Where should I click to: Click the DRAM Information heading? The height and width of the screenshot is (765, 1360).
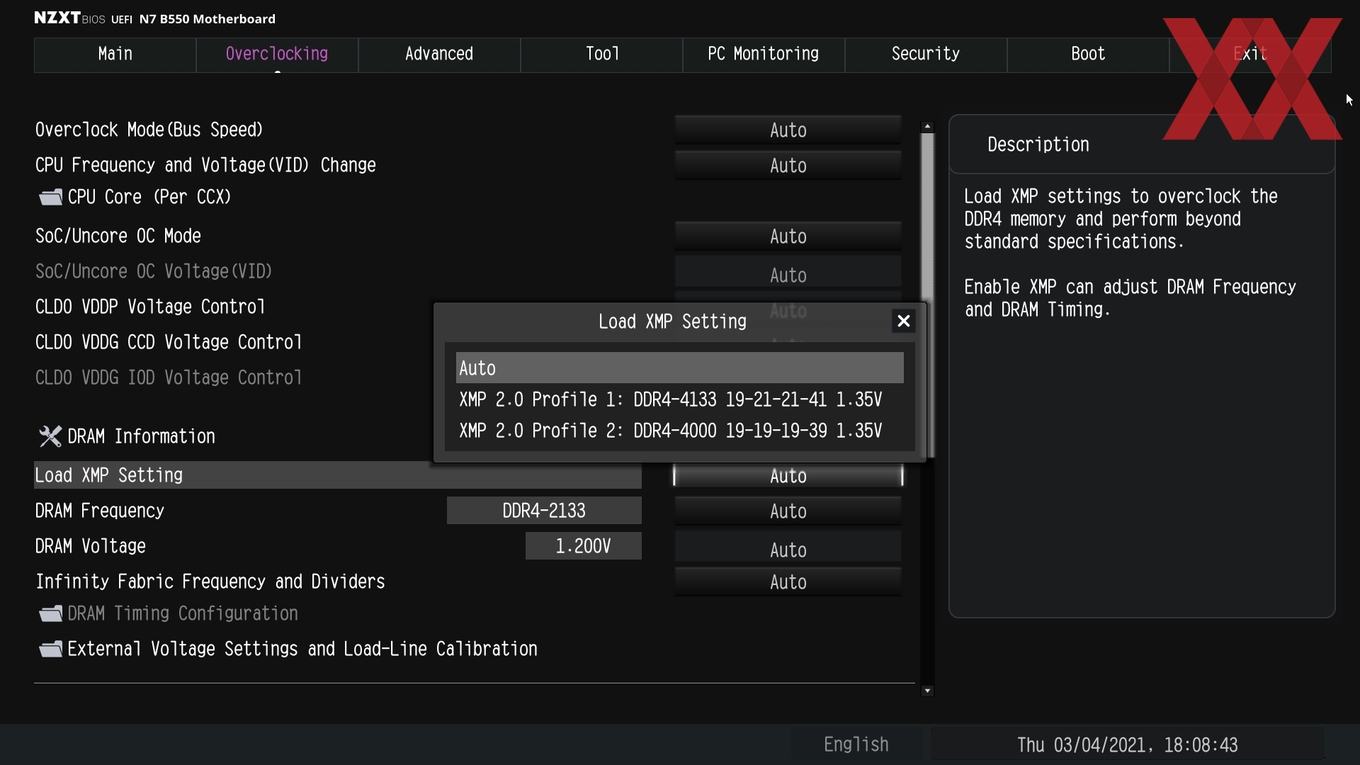pos(141,436)
